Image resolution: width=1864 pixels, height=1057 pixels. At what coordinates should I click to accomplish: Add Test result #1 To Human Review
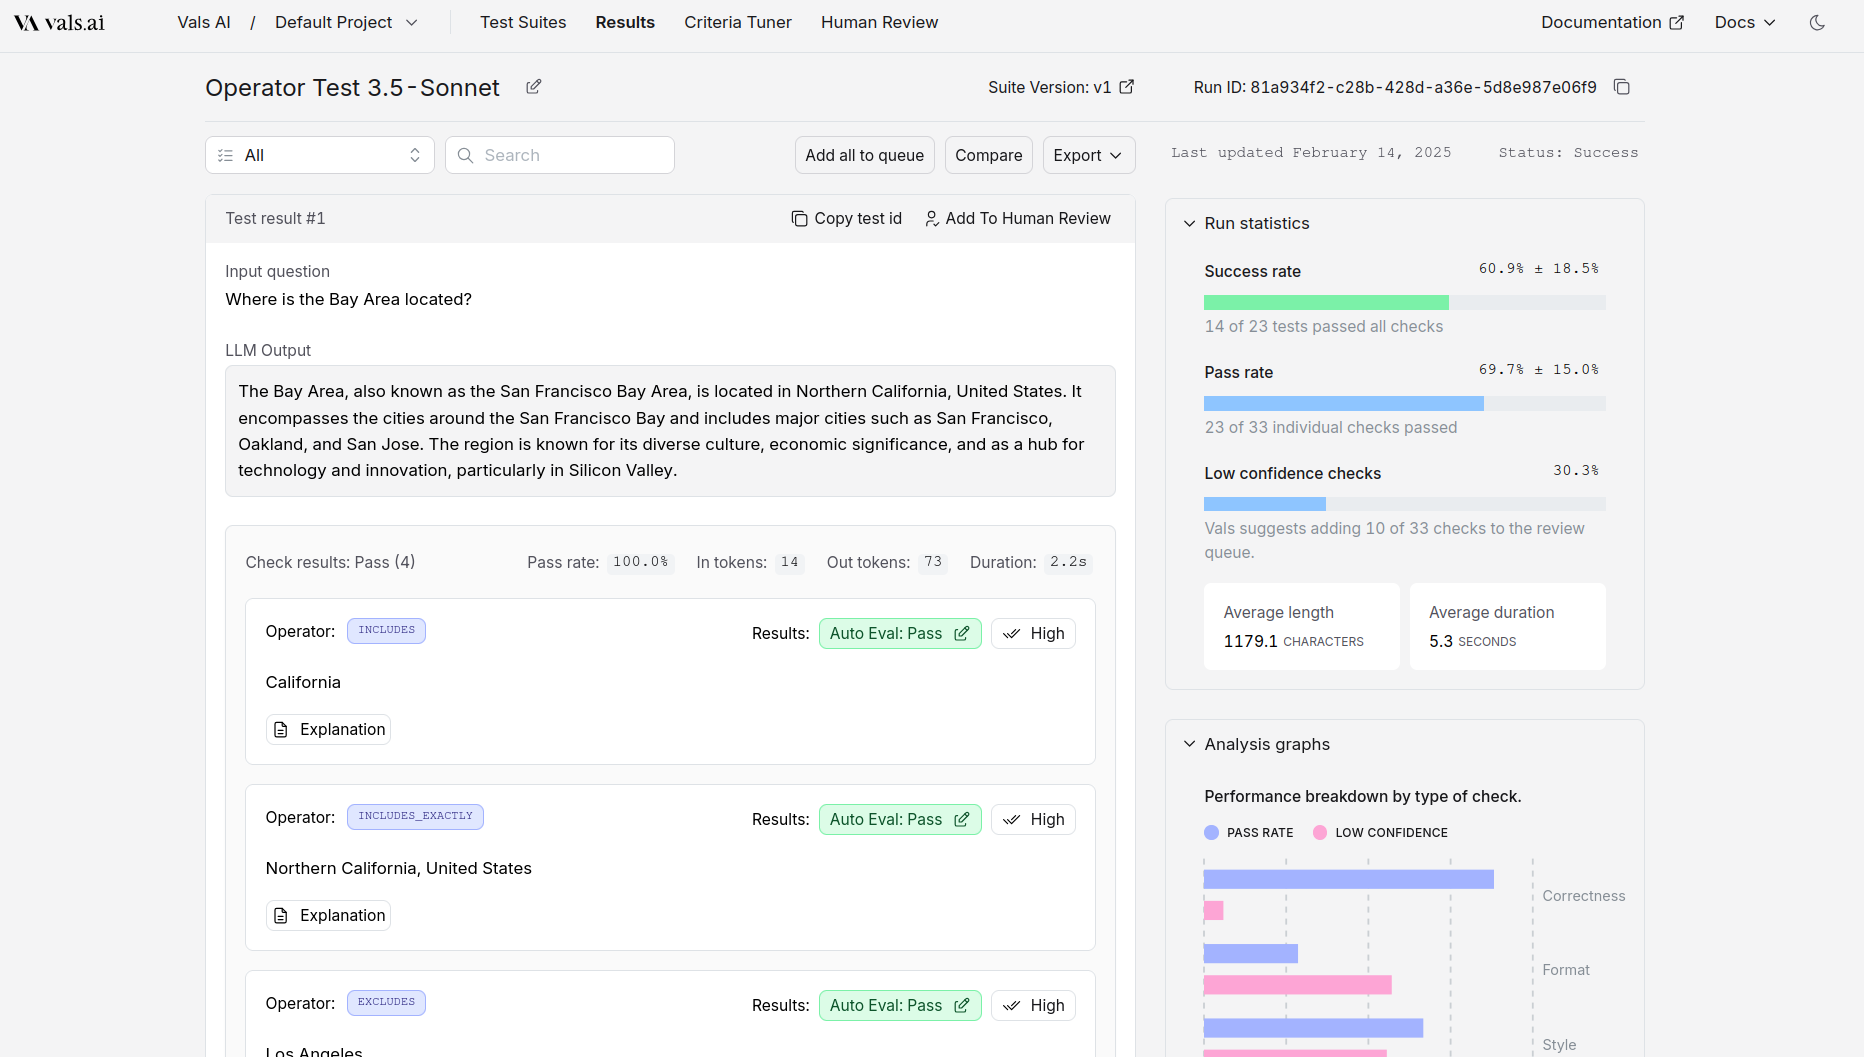point(1018,218)
